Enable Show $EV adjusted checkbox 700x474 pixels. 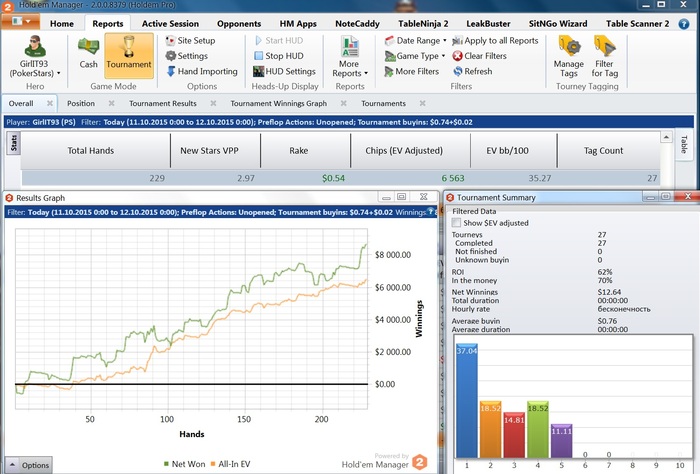(456, 223)
